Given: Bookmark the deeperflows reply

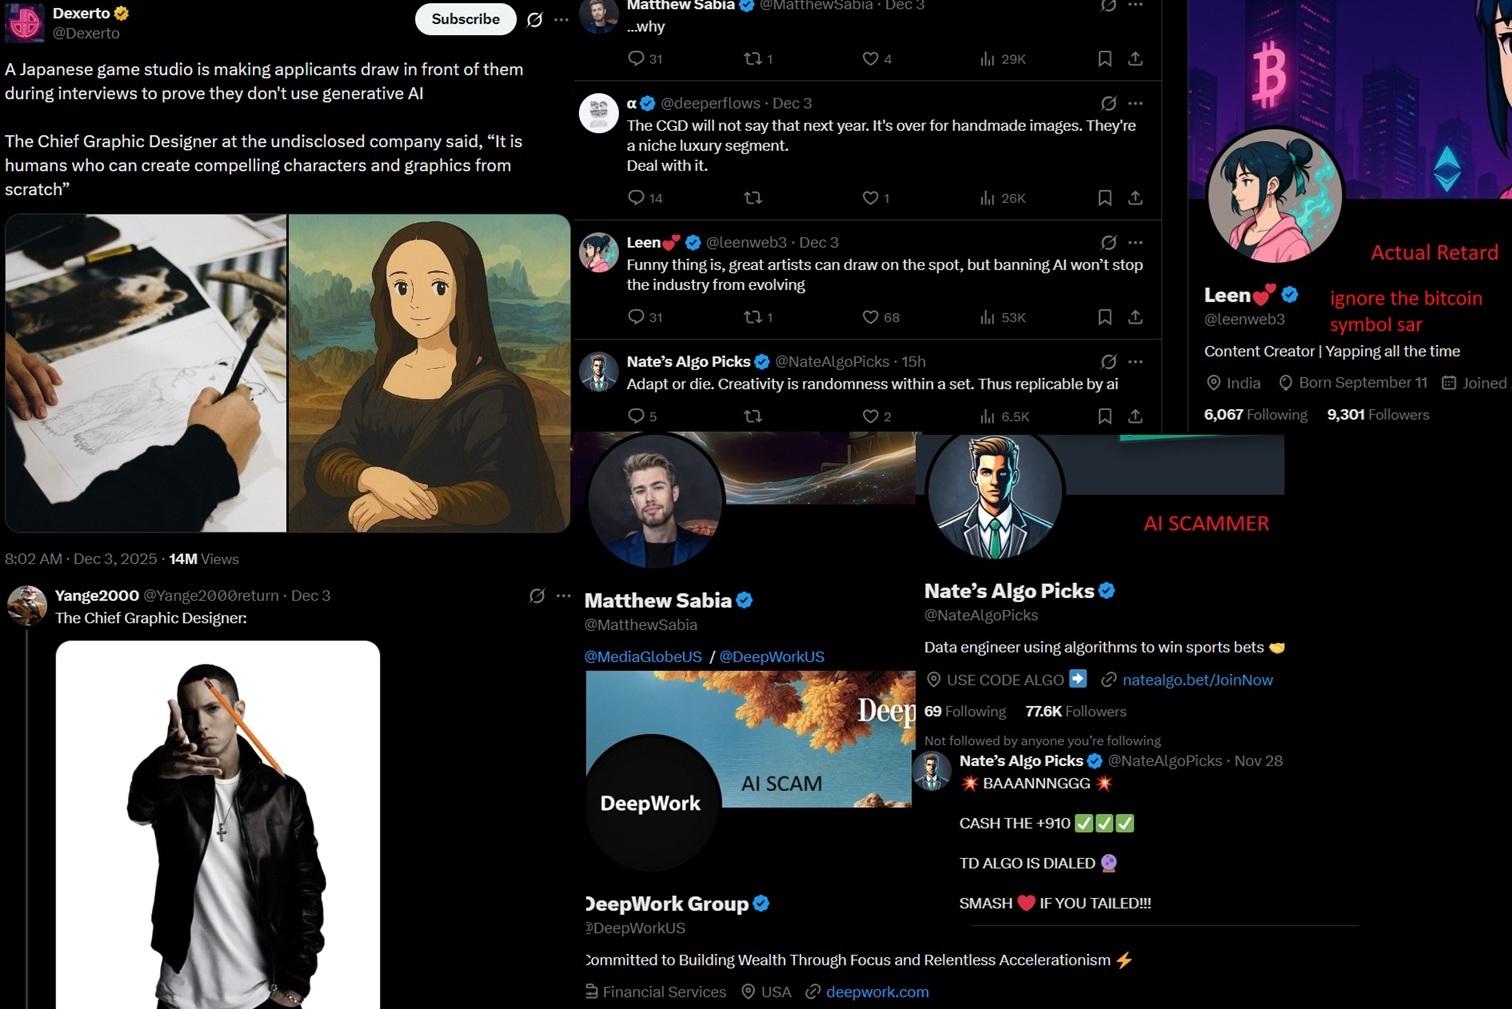Looking at the screenshot, I should pos(1104,198).
